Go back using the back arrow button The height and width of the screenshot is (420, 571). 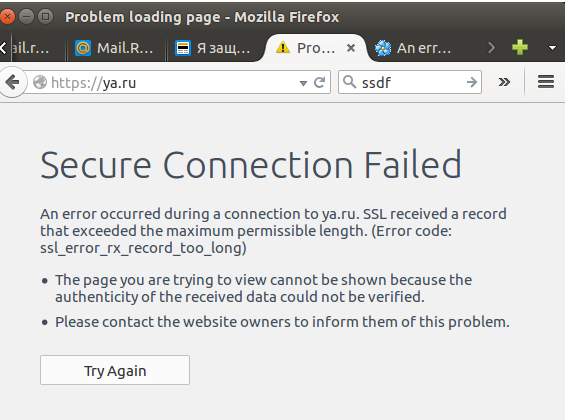pyautogui.click(x=13, y=82)
